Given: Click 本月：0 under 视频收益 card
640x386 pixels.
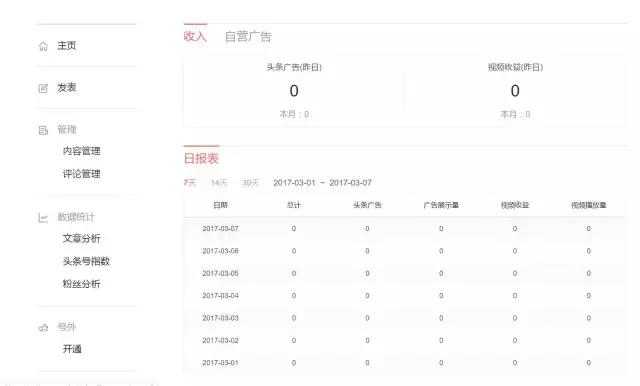Looking at the screenshot, I should 515,114.
